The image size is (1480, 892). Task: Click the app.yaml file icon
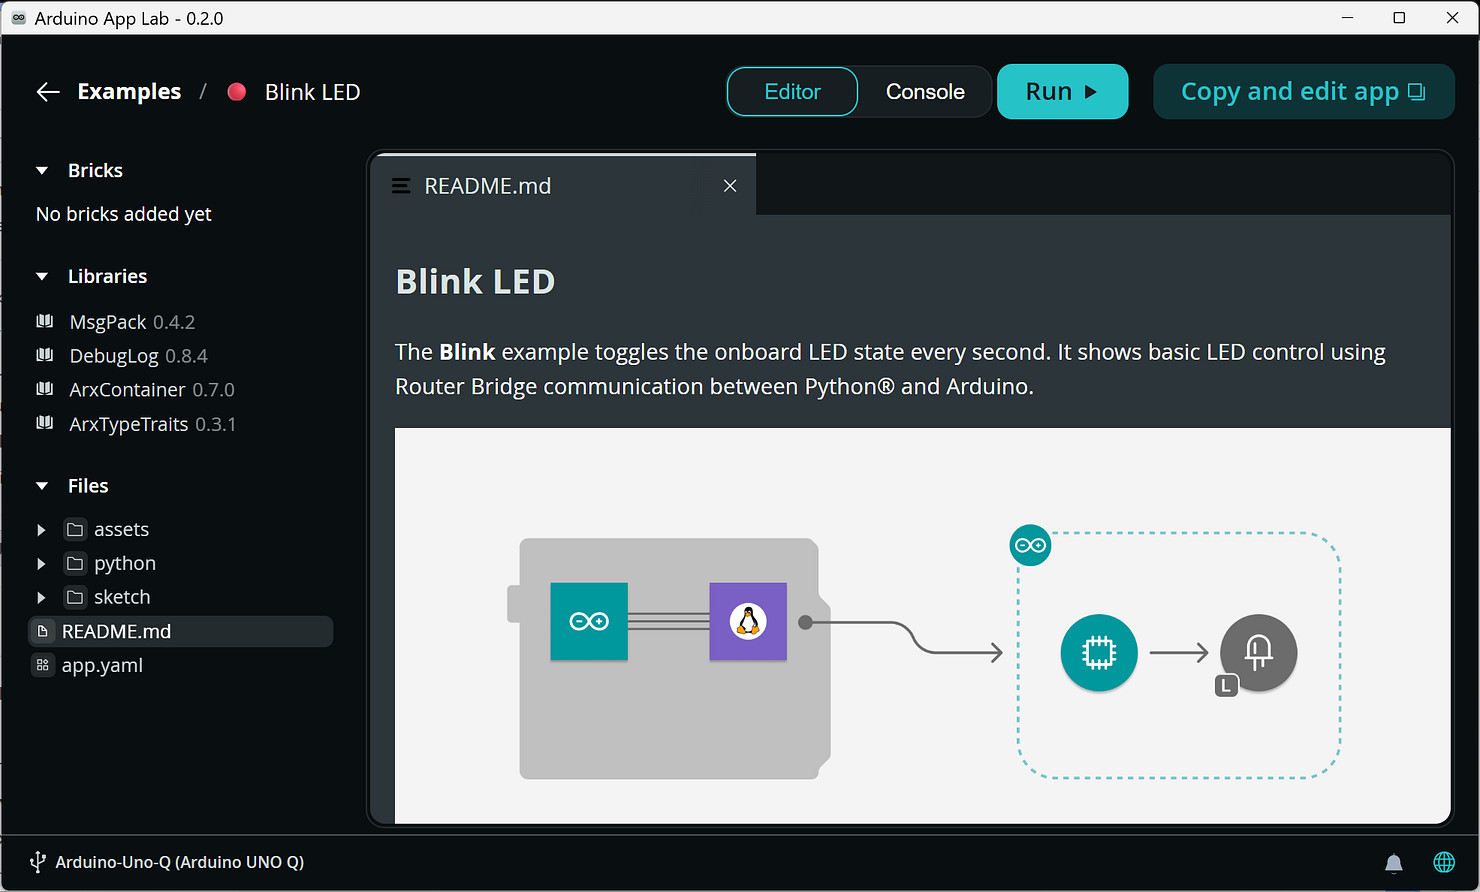[x=42, y=665]
